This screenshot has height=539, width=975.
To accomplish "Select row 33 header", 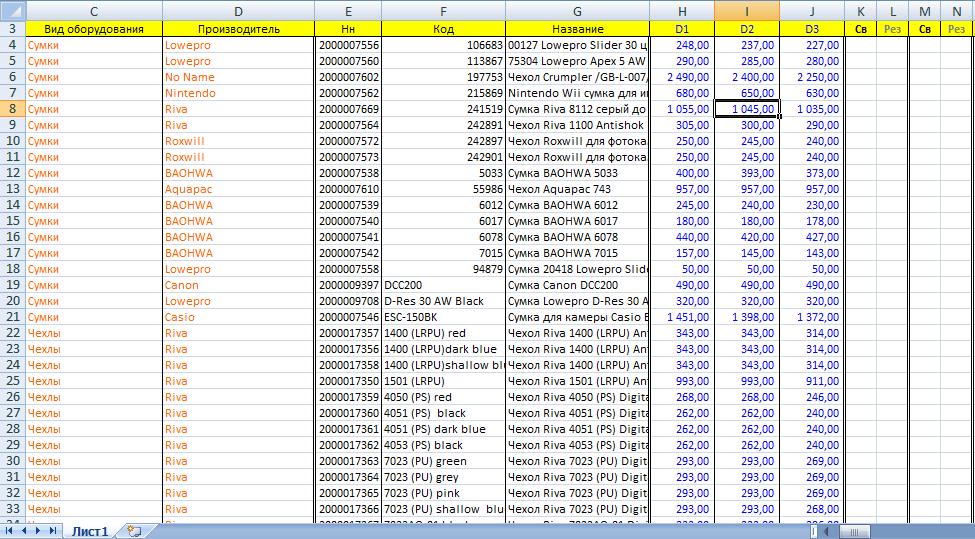I will click(12, 509).
